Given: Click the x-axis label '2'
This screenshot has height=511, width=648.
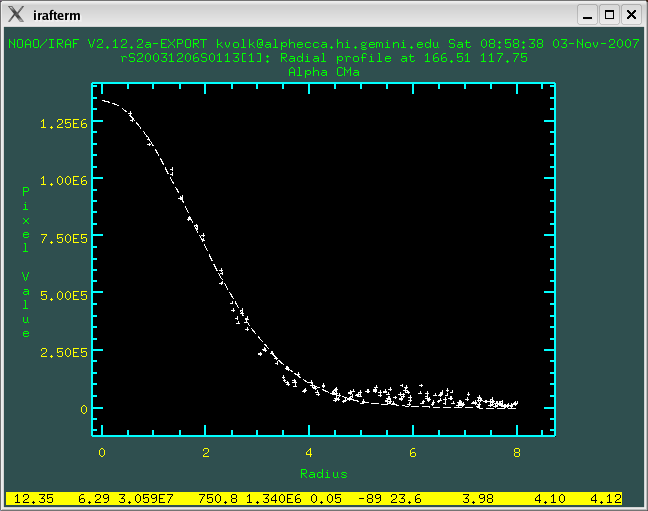Looking at the screenshot, I should coord(206,453).
